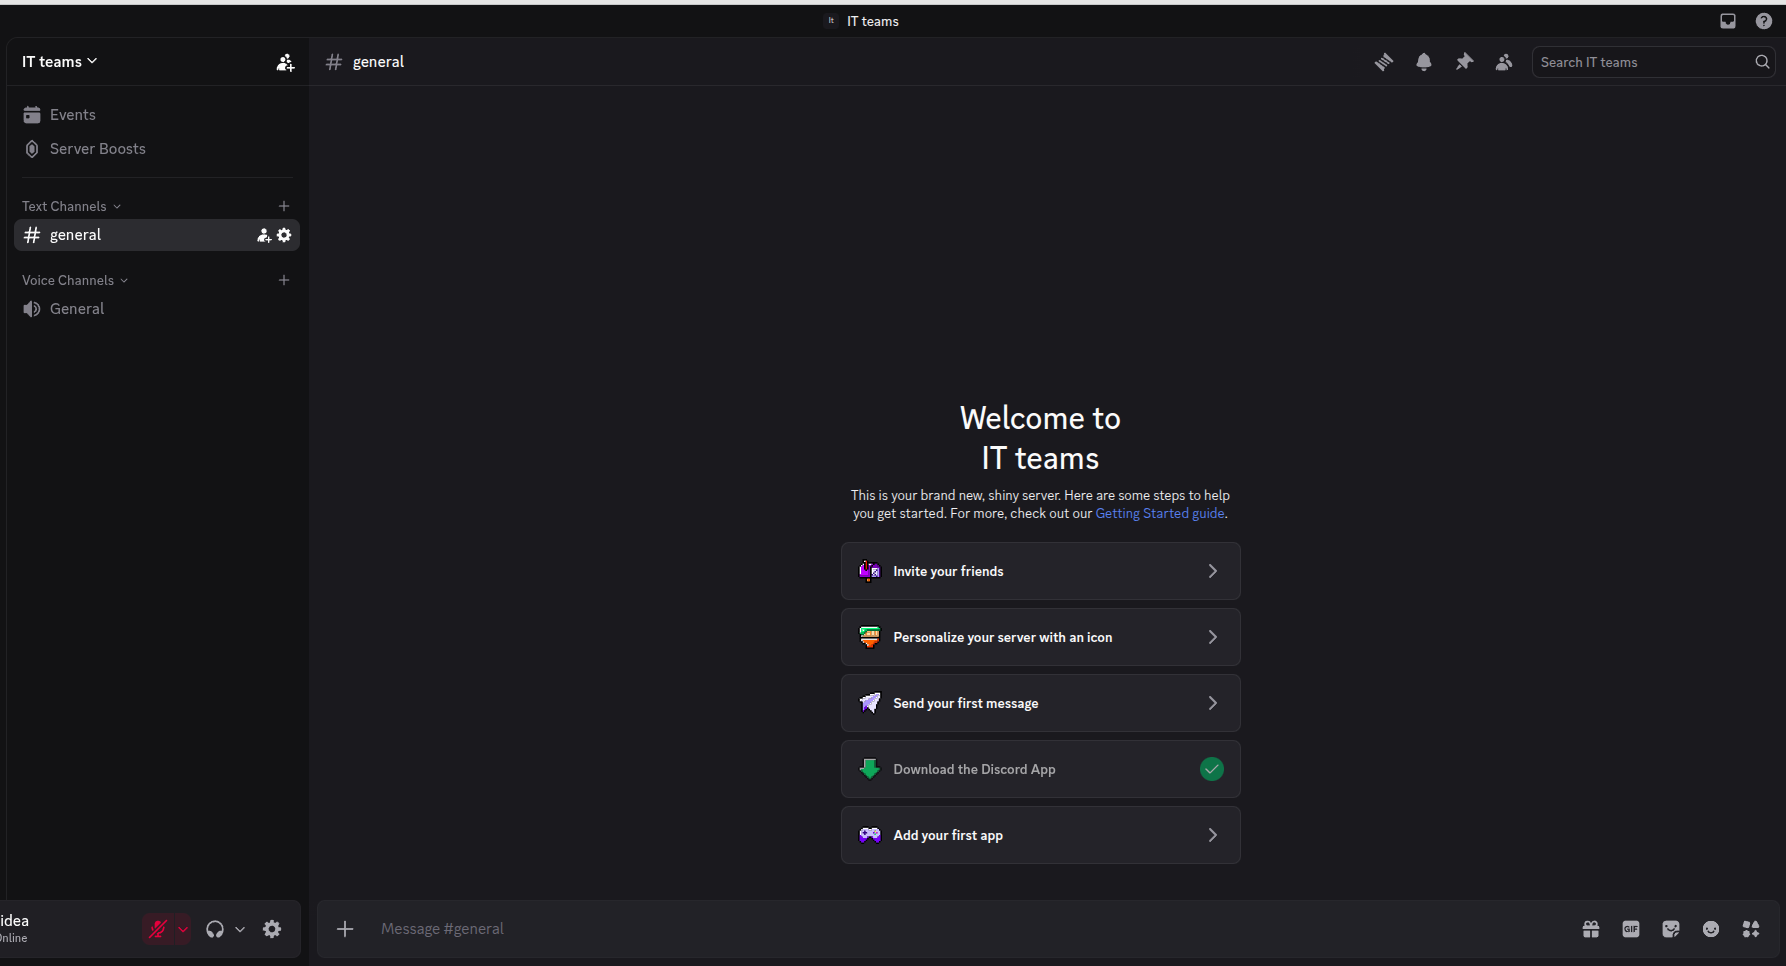The width and height of the screenshot is (1786, 966).
Task: Open the Threads panel icon
Action: pyautogui.click(x=1384, y=62)
